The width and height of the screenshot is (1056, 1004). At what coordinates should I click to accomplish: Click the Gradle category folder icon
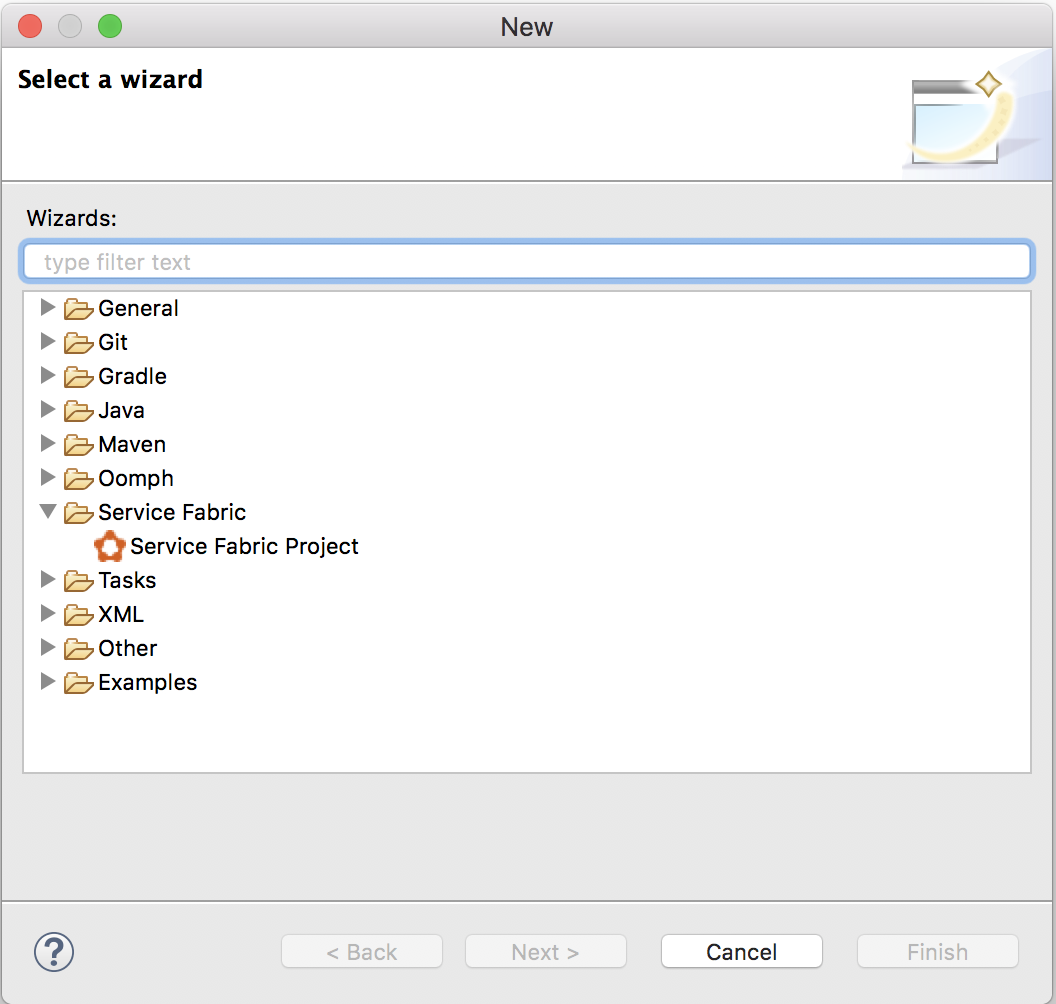(78, 376)
